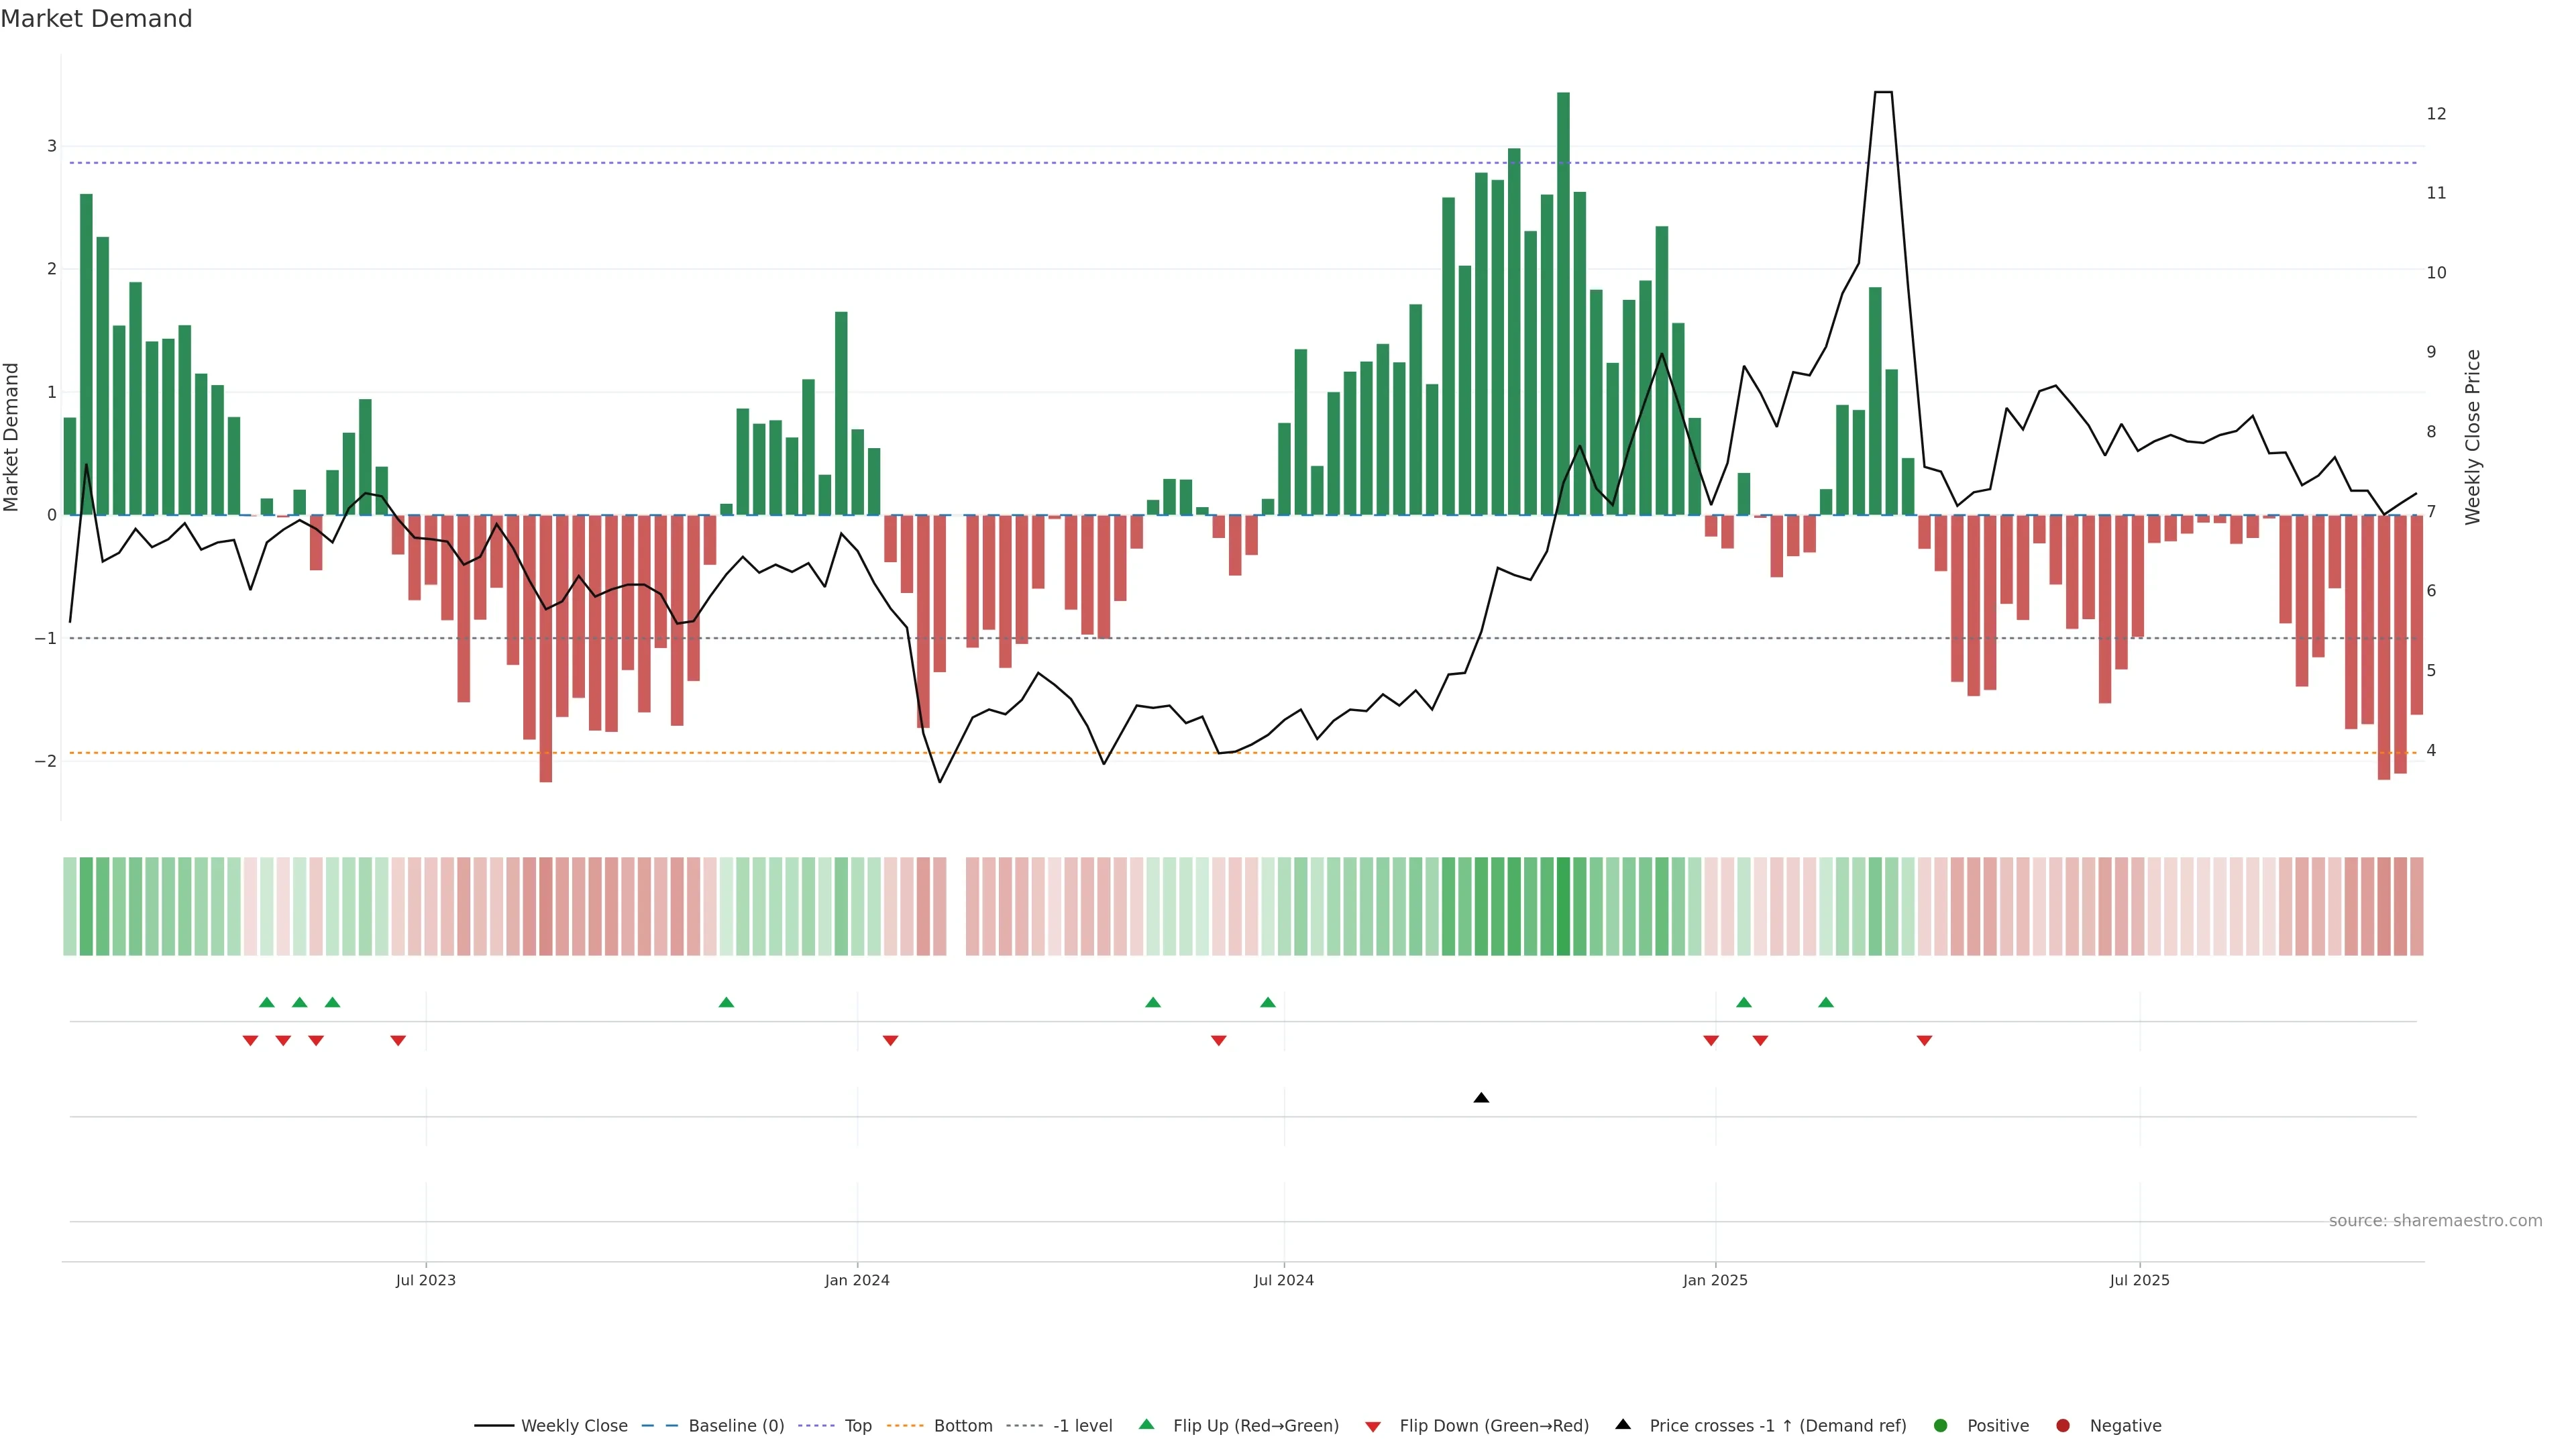
Task: Click the darkest green heat strip cell
Action: [x=1563, y=906]
